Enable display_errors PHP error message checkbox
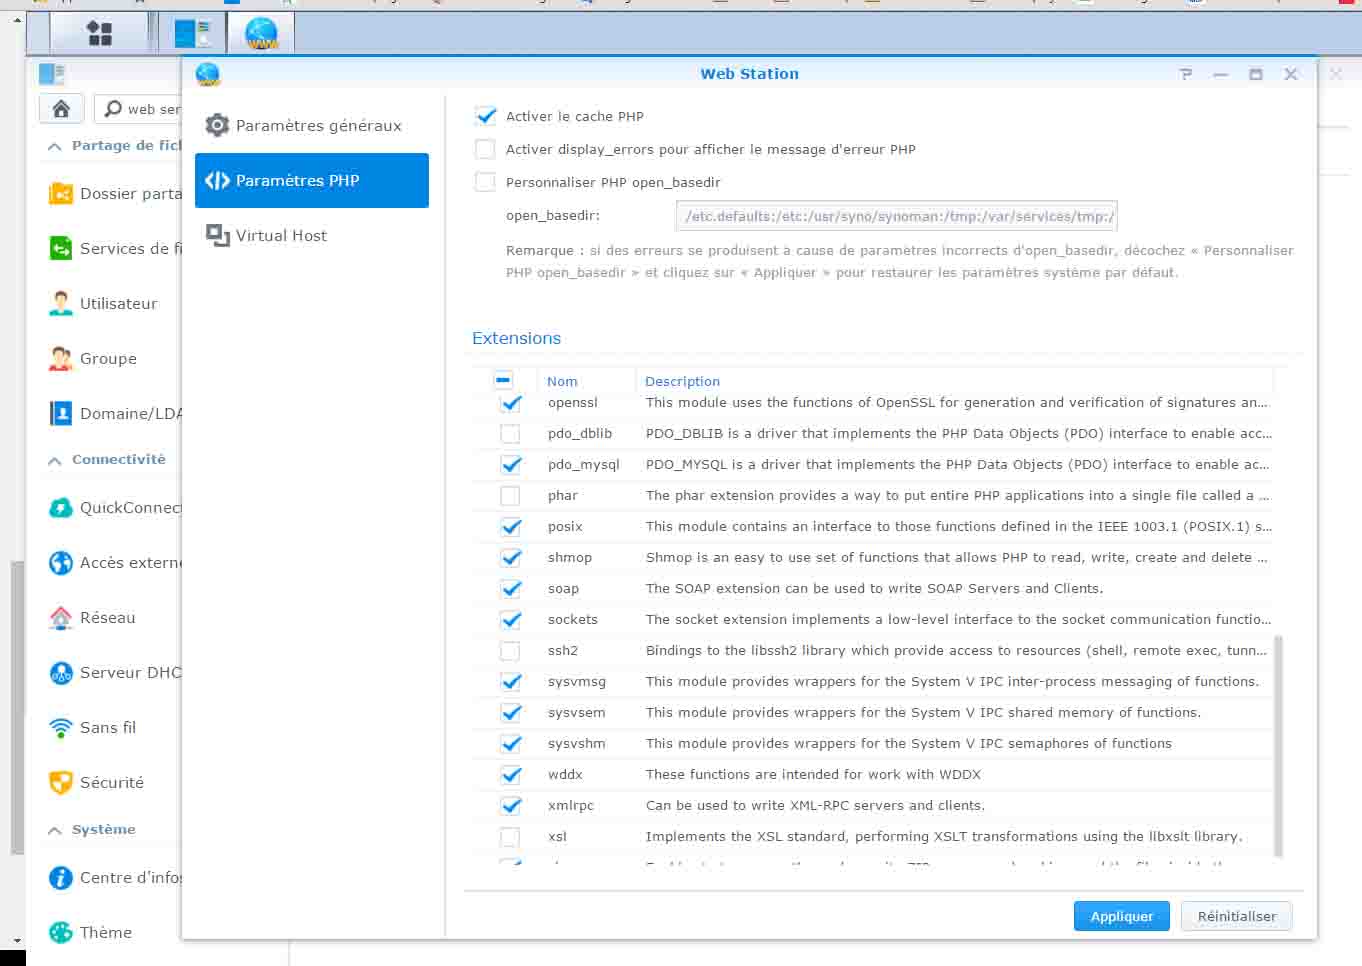Viewport: 1362px width, 966px height. coord(486,149)
